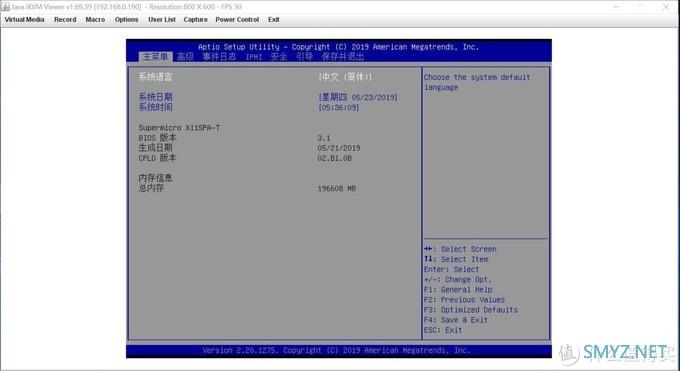The height and width of the screenshot is (371, 680).
Task: Click the 'Choose the system default language' help text
Action: tap(477, 82)
